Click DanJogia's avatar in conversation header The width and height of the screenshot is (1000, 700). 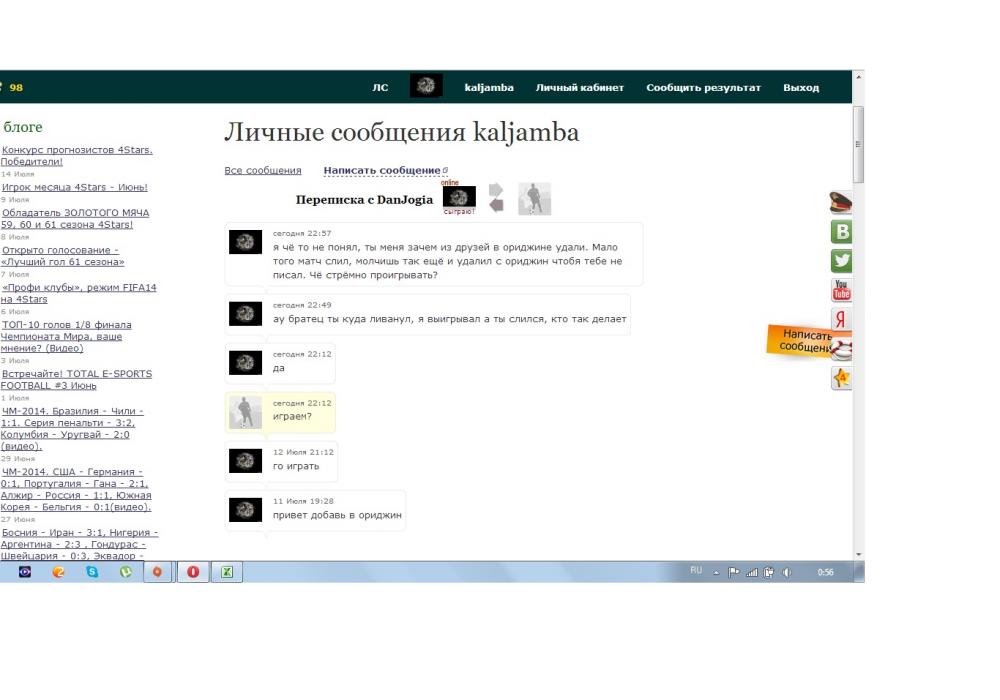pos(458,198)
